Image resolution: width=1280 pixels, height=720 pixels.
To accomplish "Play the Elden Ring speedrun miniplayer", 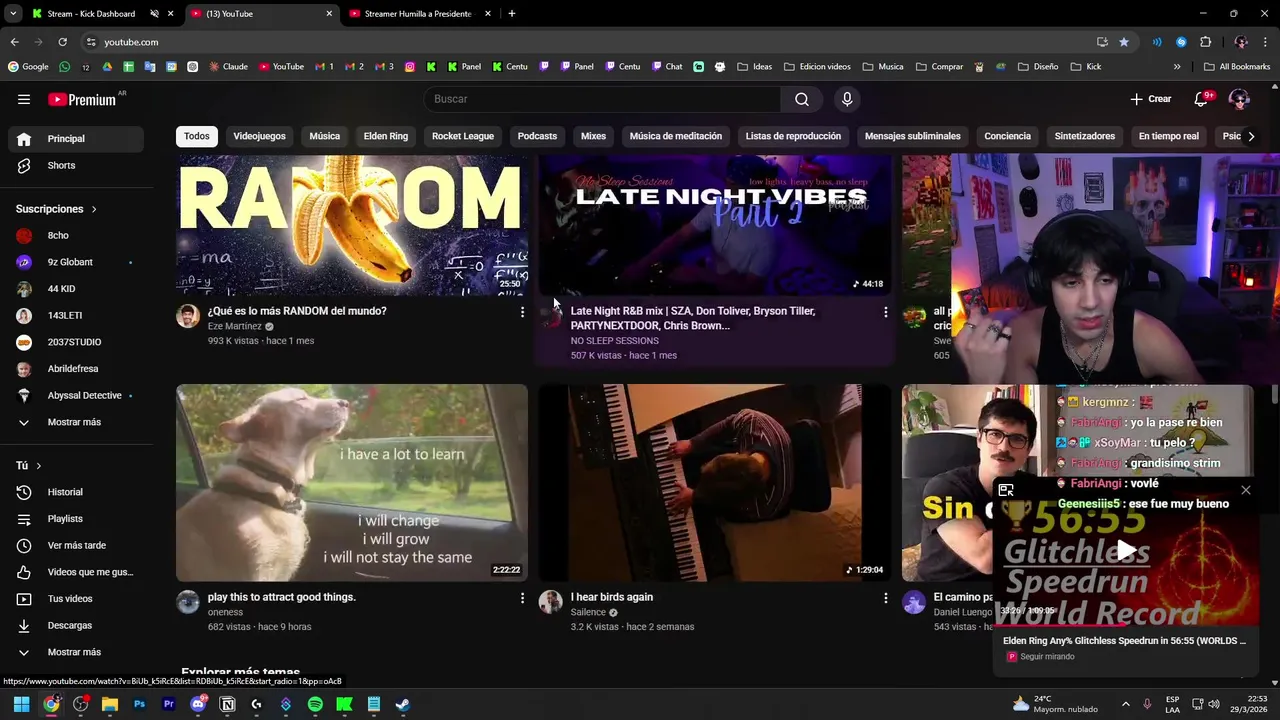I will (x=1126, y=550).
